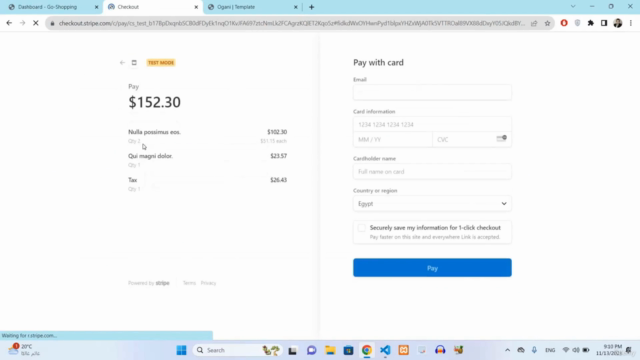Open the Privacy link
Viewport: 640px width, 360px height.
(208, 283)
